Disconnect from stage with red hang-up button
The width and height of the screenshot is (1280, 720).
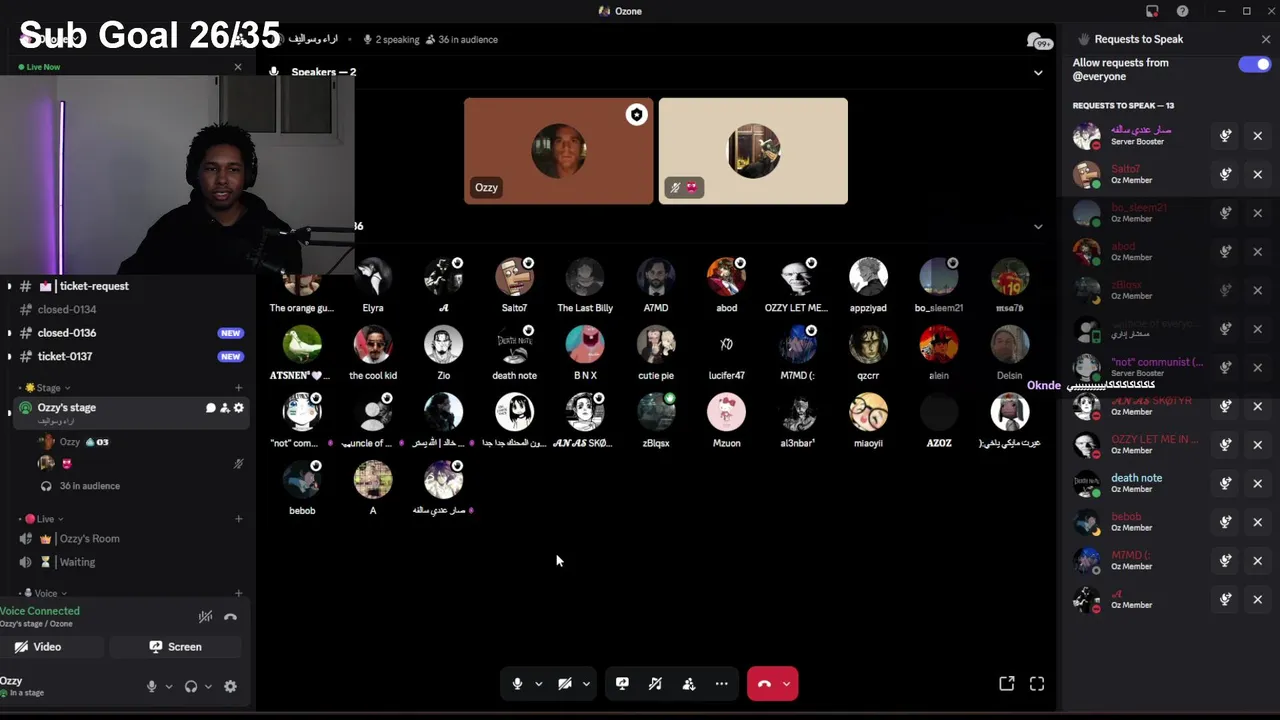pos(764,684)
